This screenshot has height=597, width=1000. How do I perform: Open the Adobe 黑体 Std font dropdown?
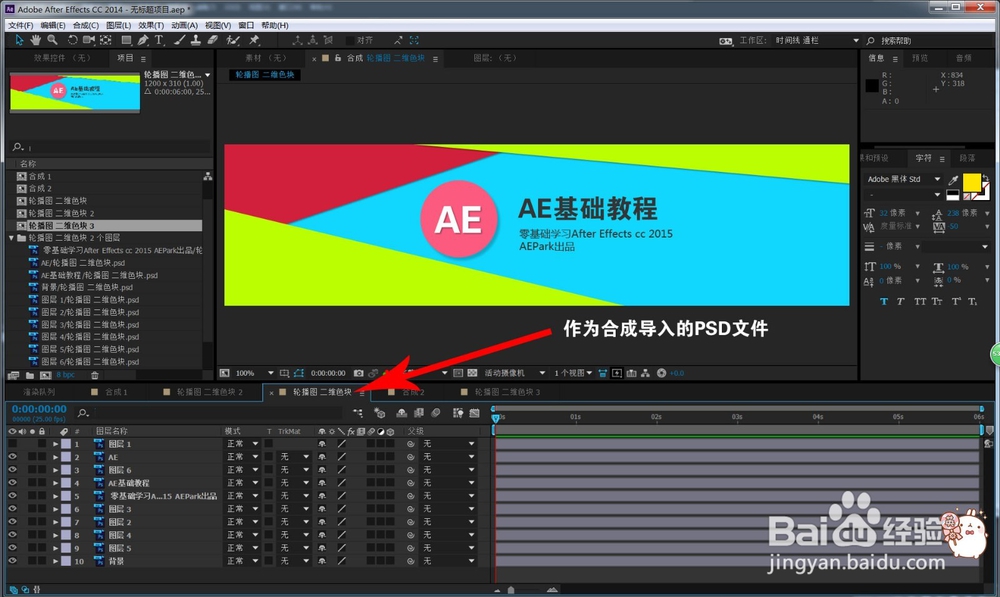[904, 179]
